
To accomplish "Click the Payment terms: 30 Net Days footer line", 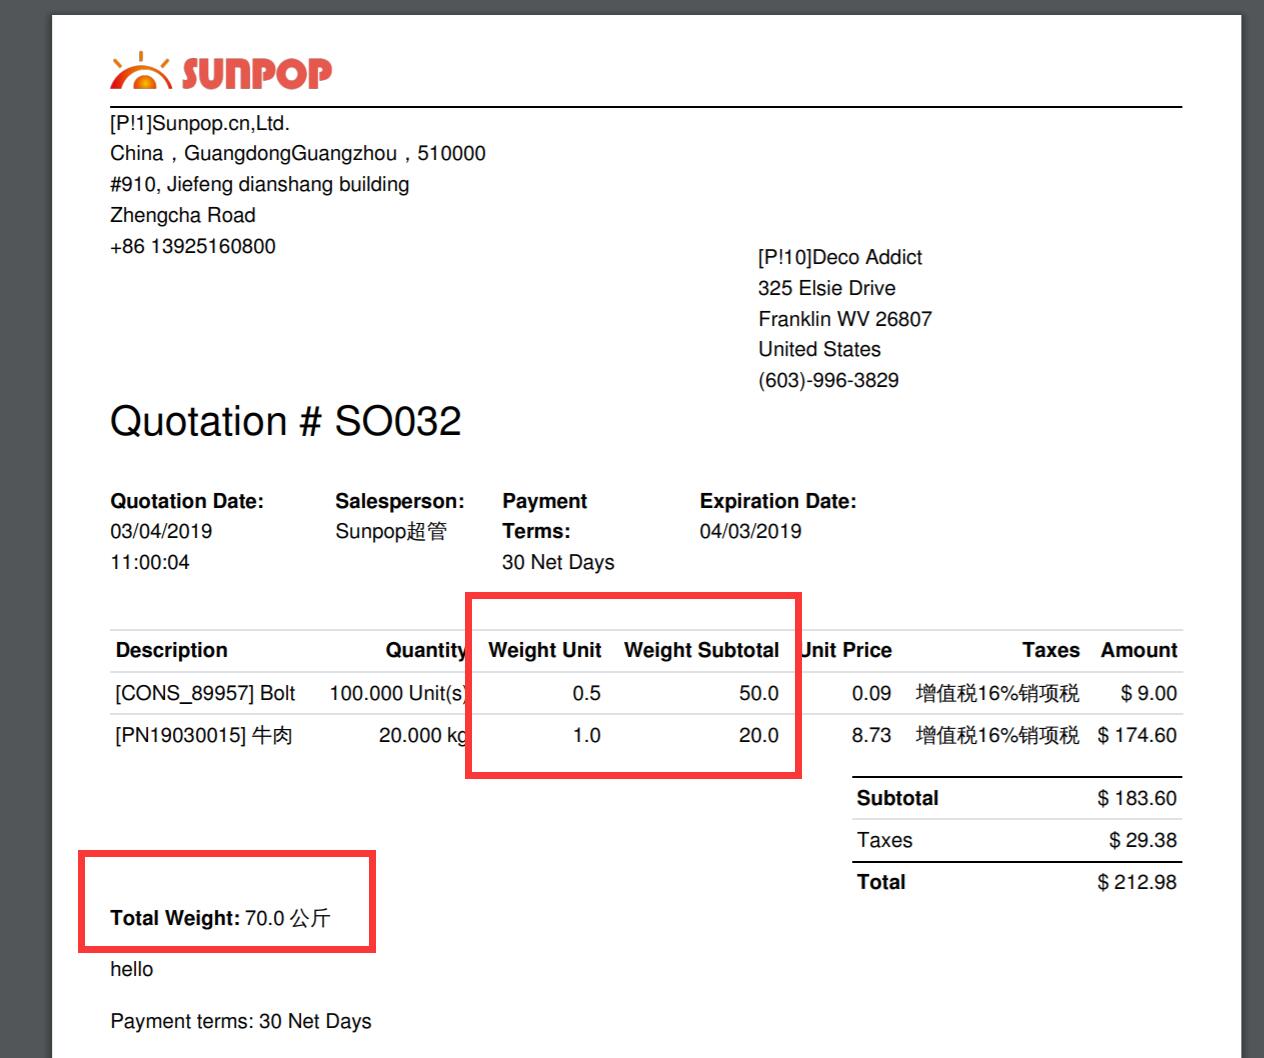I will (241, 1021).
